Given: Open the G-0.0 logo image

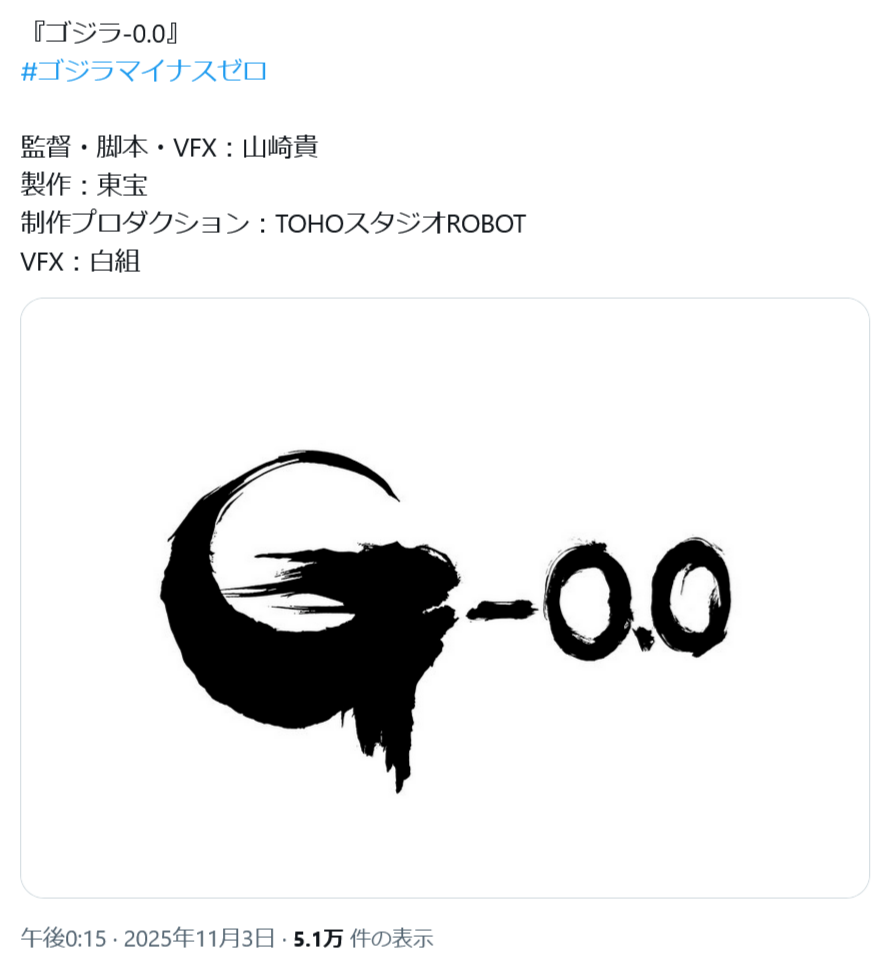Looking at the screenshot, I should click(x=445, y=598).
